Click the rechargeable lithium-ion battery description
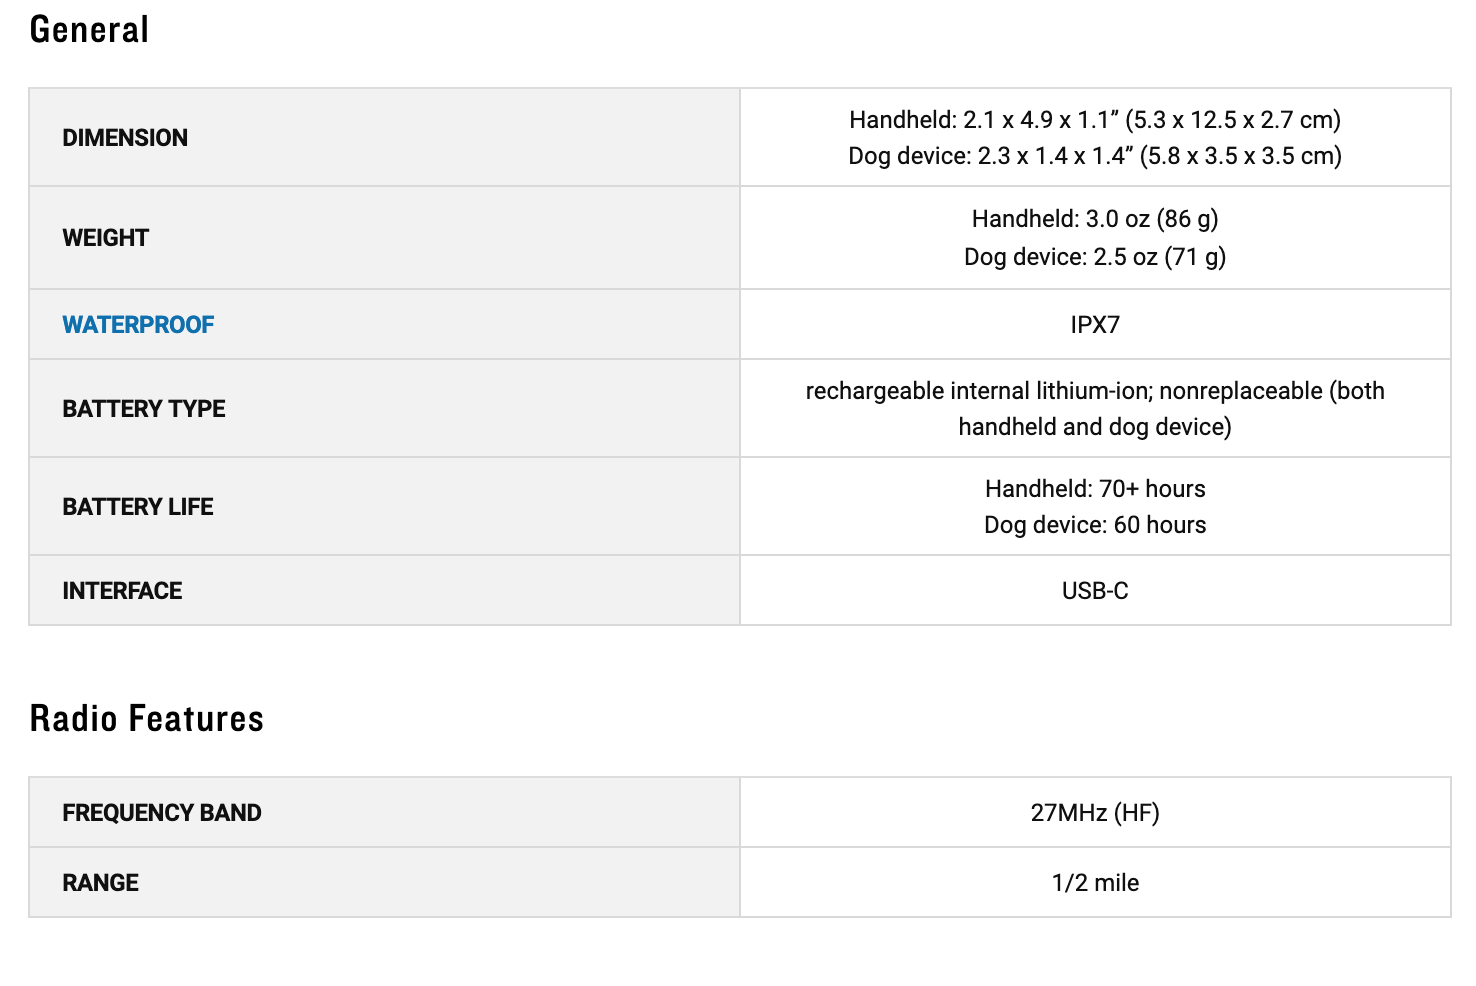 (x=1094, y=409)
